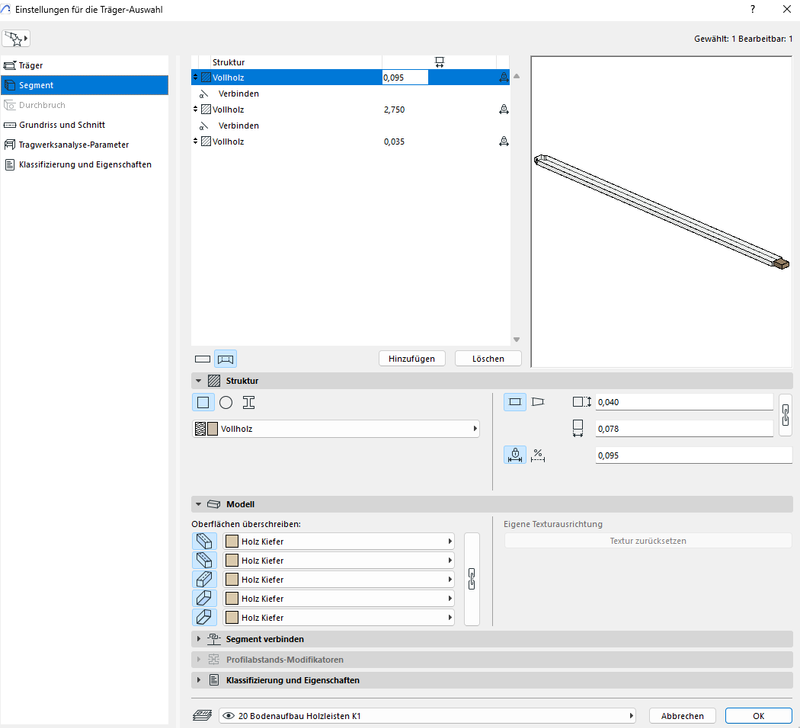This screenshot has width=800, height=728.
Task: Toggle chain link between height and width
Action: point(786,415)
